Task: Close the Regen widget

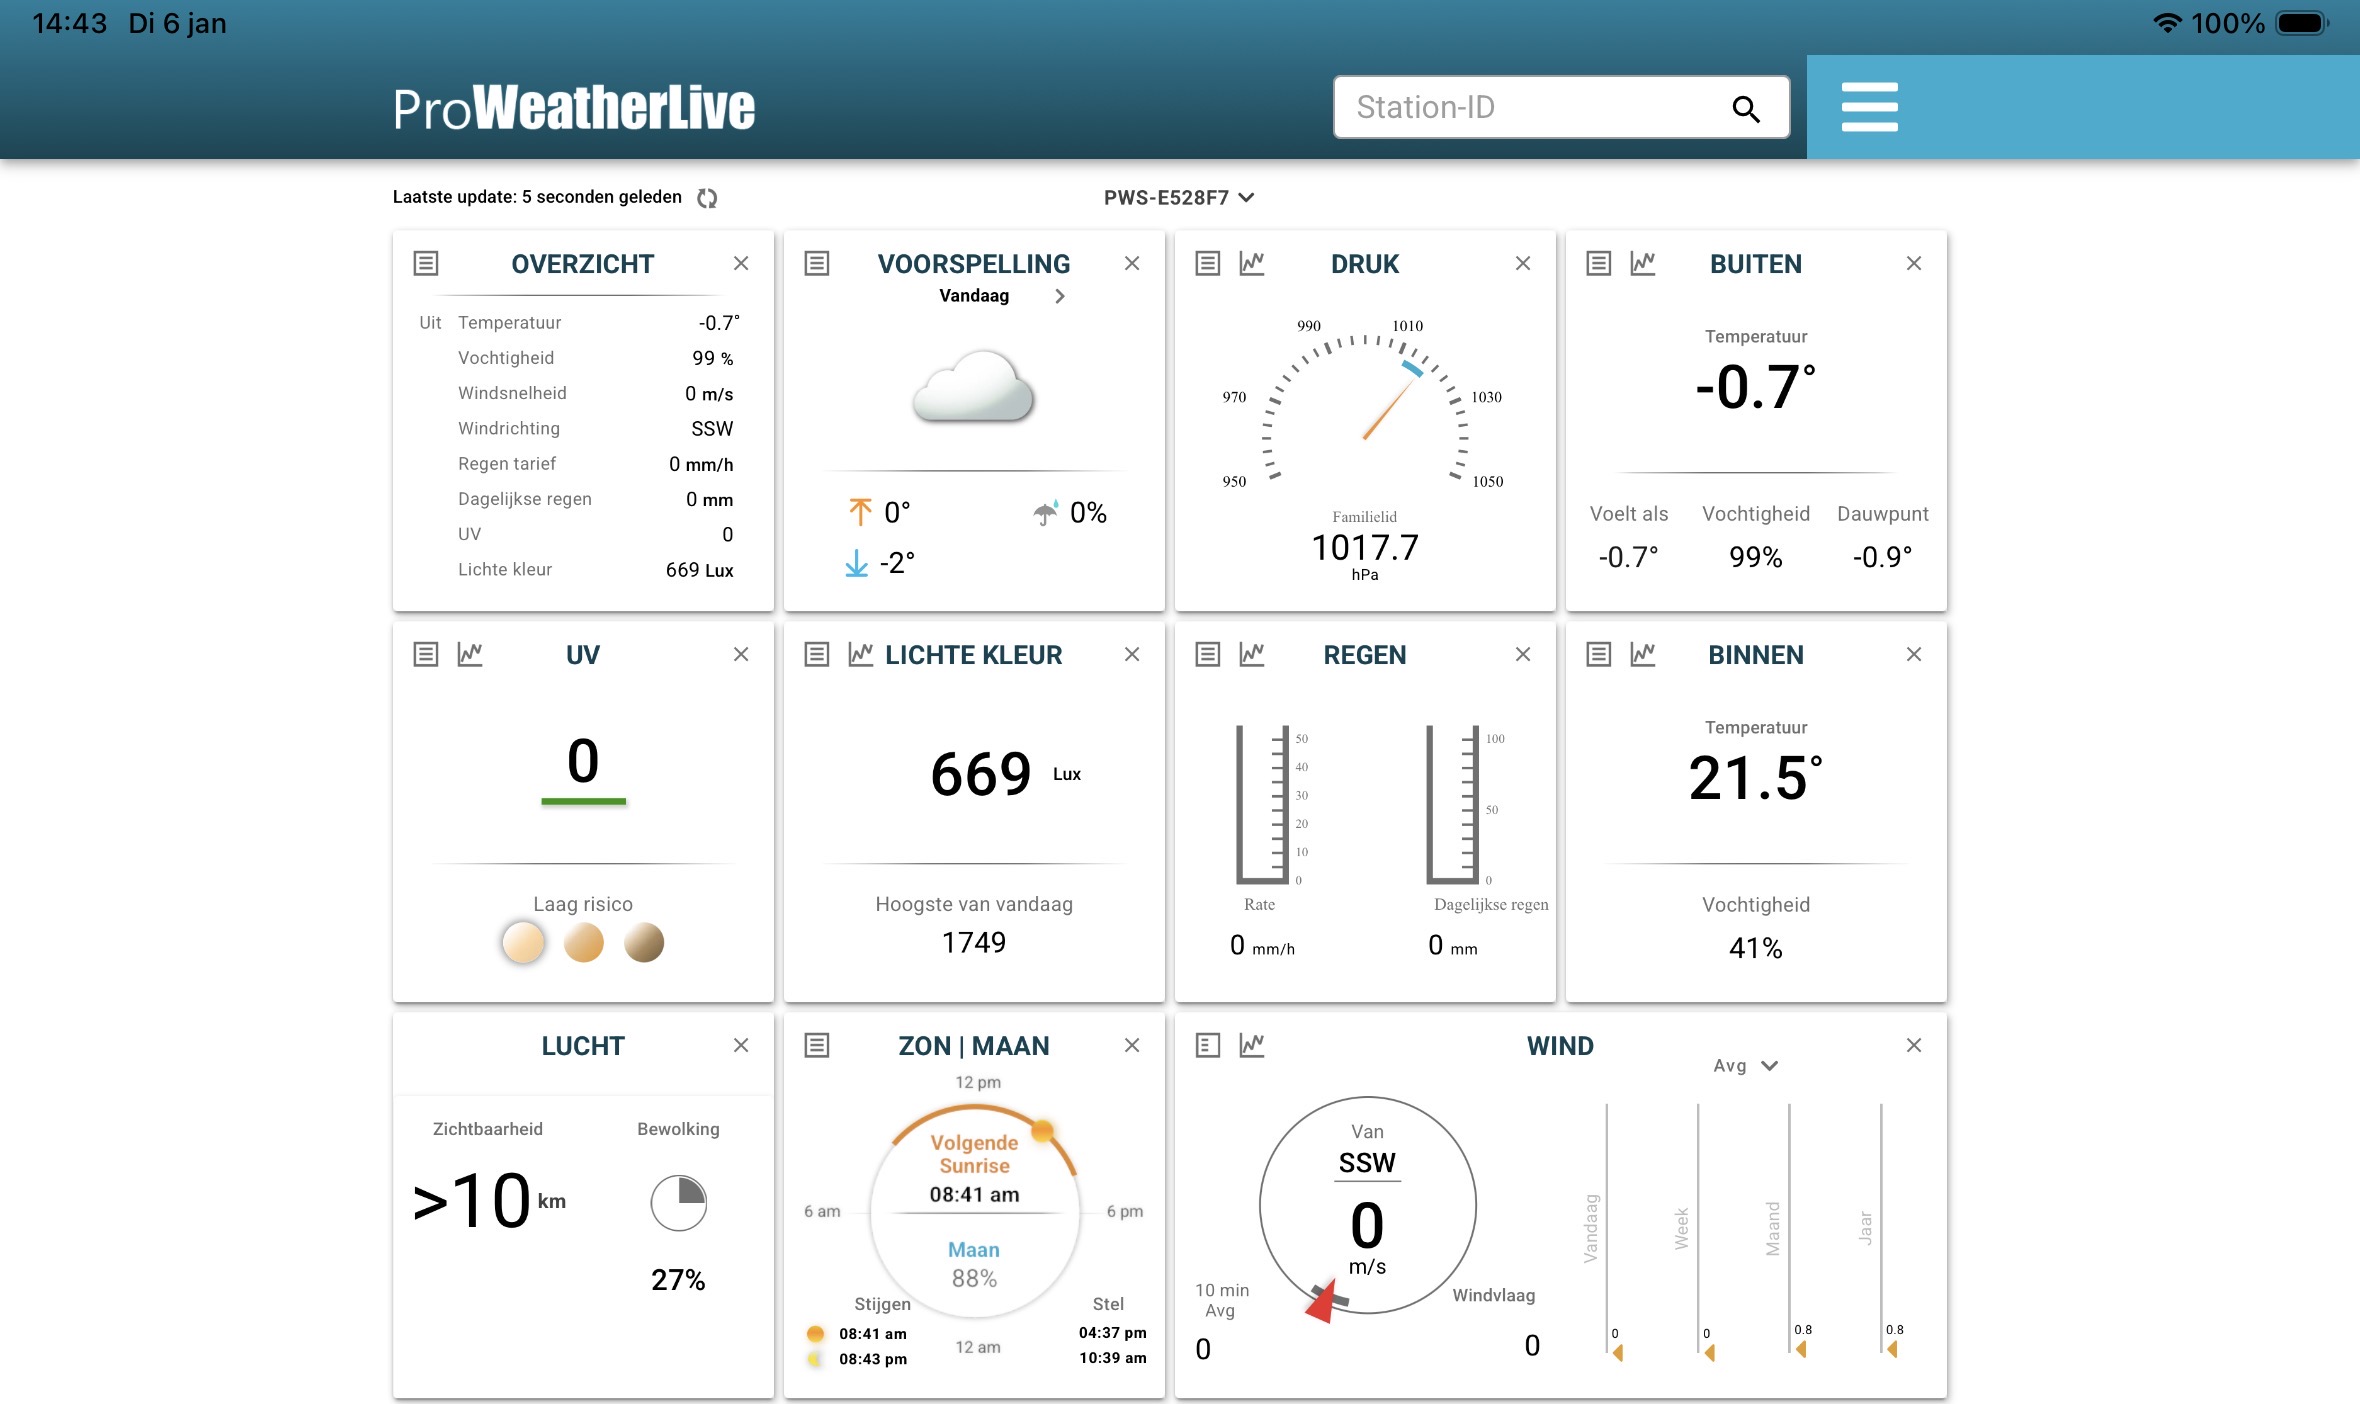Action: coord(1523,654)
